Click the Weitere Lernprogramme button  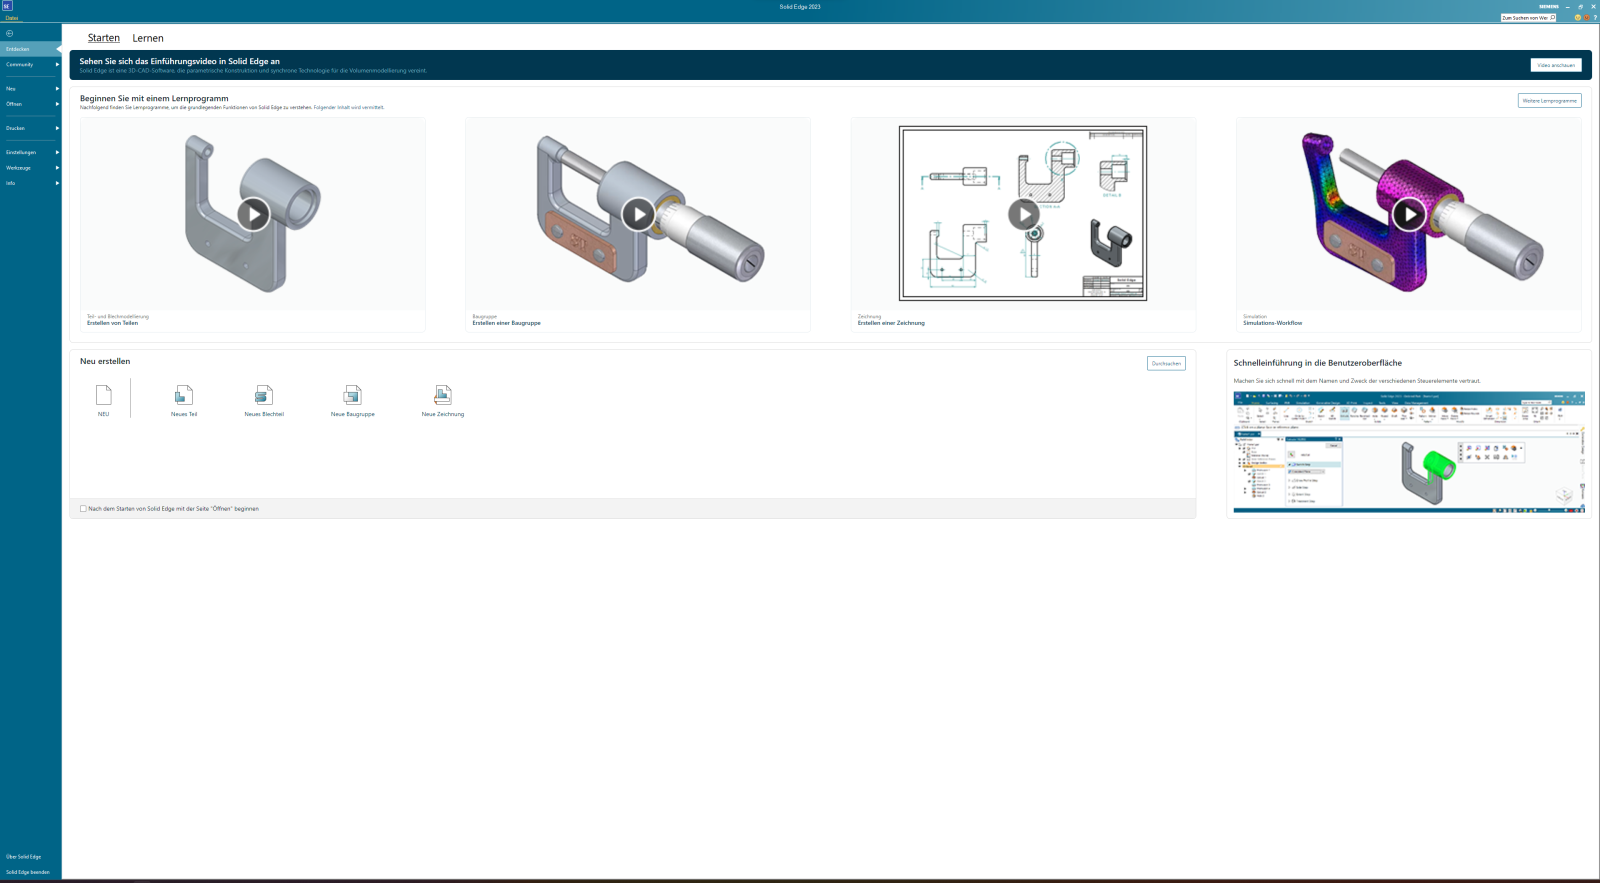pyautogui.click(x=1549, y=100)
